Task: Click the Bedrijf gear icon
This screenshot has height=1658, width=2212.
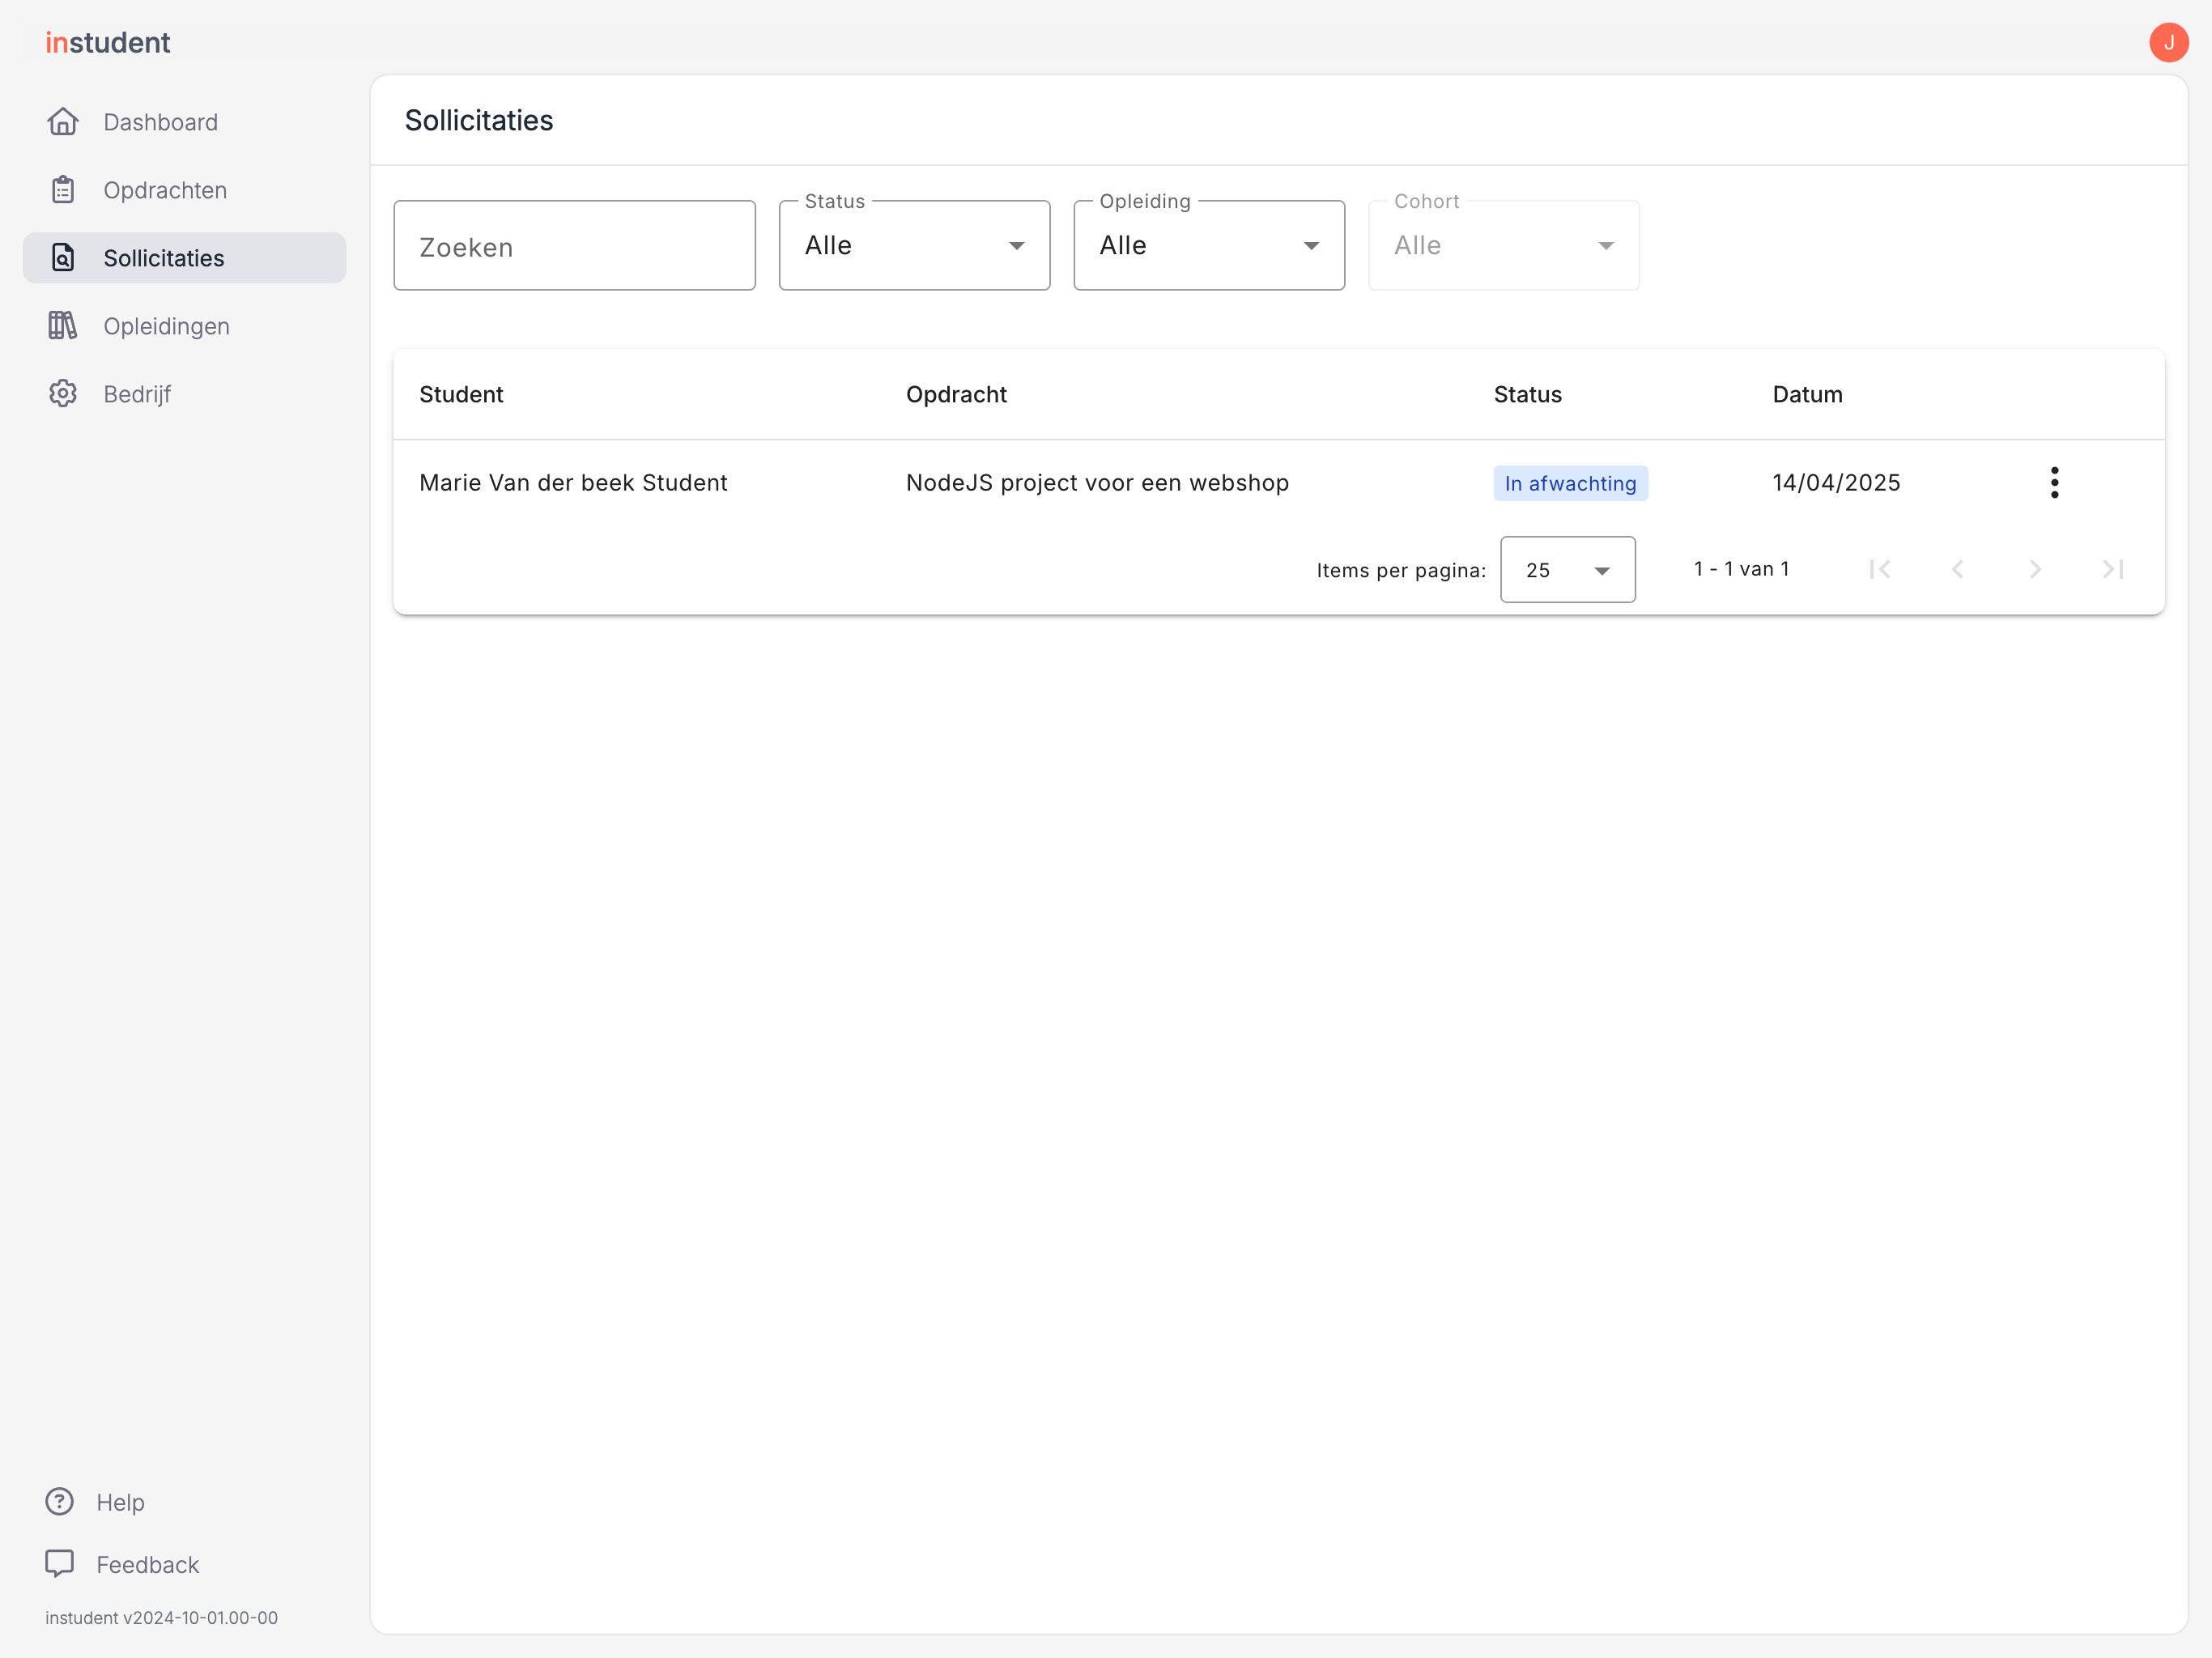Action: pyautogui.click(x=63, y=394)
